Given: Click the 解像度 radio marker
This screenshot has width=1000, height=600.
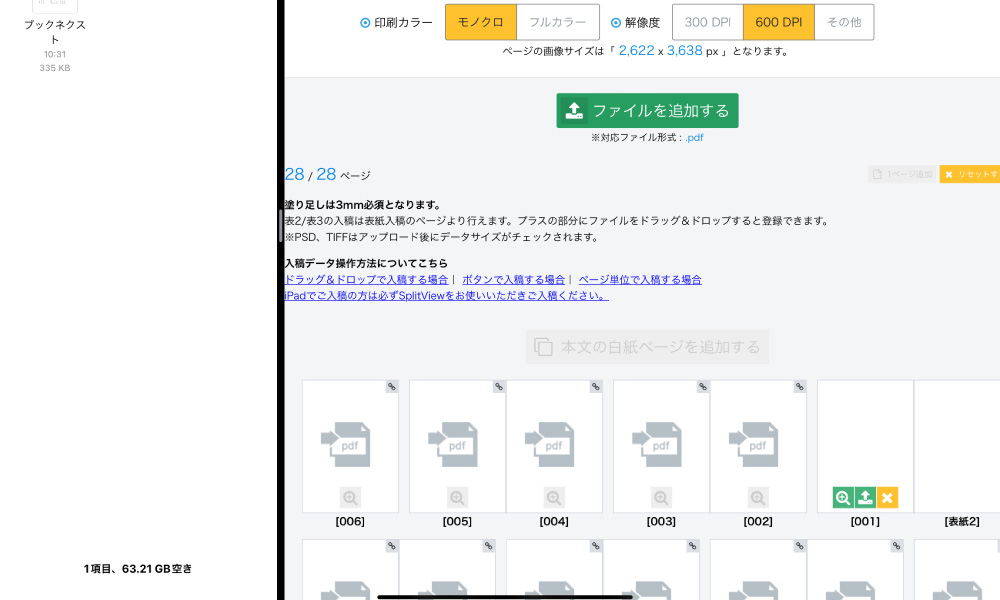Looking at the screenshot, I should click(x=616, y=23).
